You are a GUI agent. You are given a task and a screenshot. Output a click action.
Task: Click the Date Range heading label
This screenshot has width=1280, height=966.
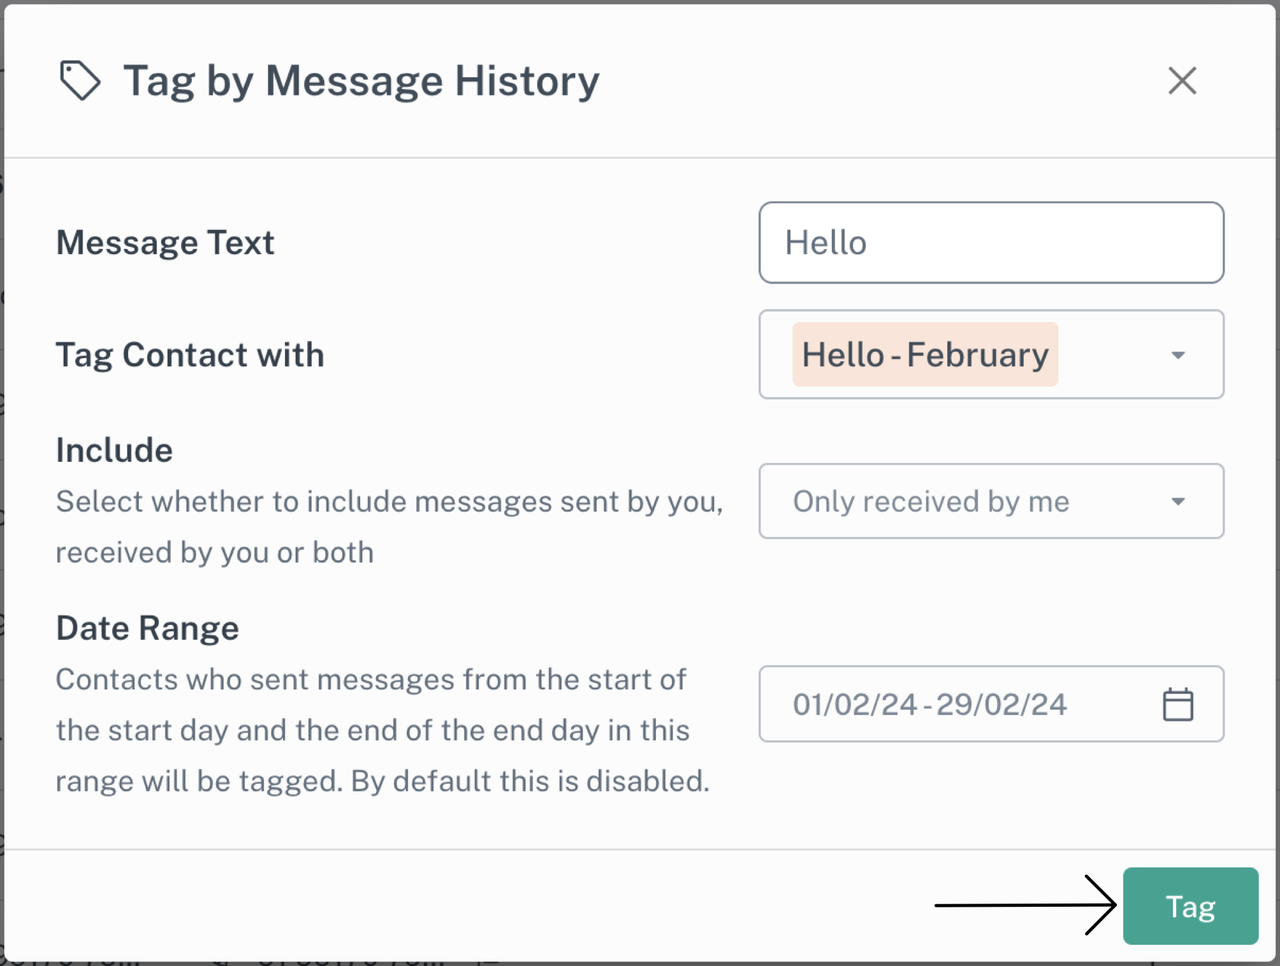(147, 628)
